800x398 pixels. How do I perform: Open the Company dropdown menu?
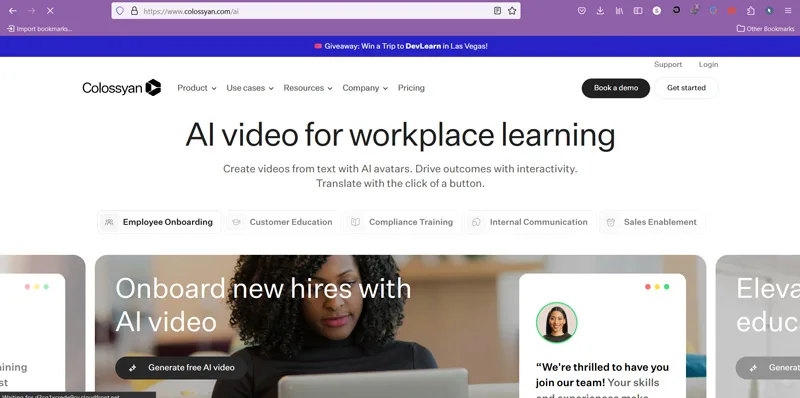[365, 88]
